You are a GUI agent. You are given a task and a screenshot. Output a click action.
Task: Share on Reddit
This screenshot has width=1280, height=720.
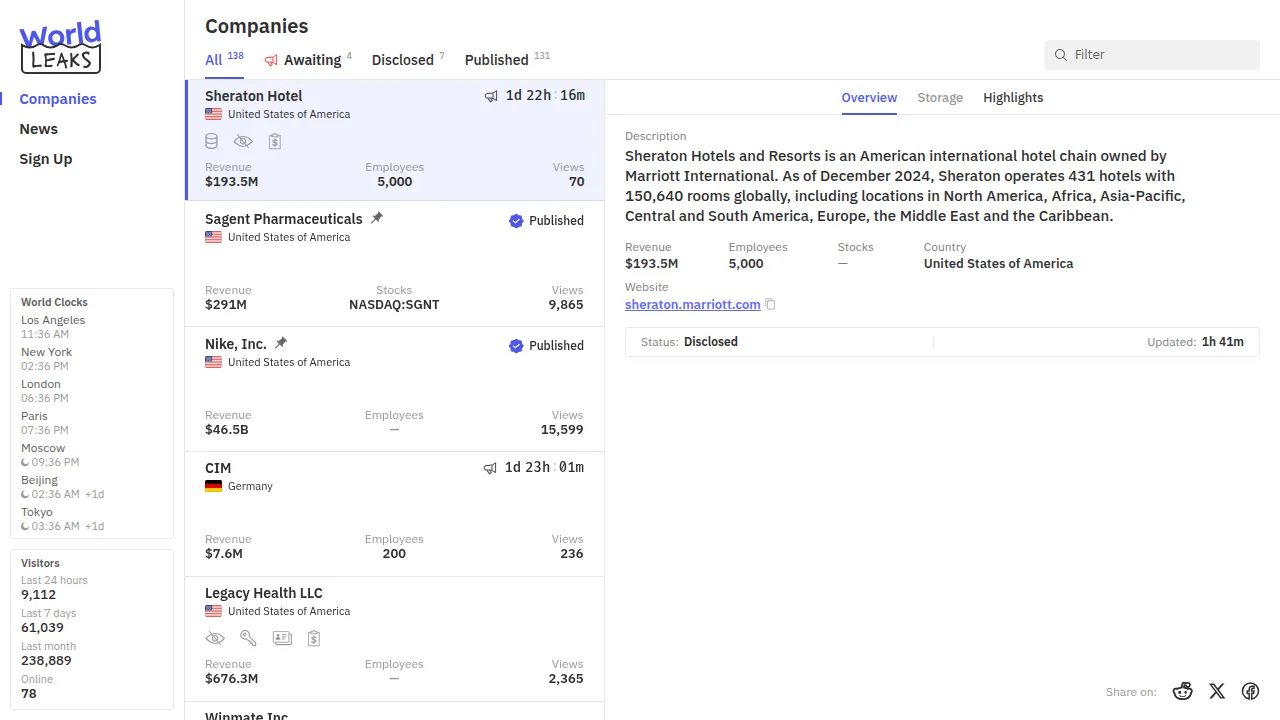[x=1183, y=691]
